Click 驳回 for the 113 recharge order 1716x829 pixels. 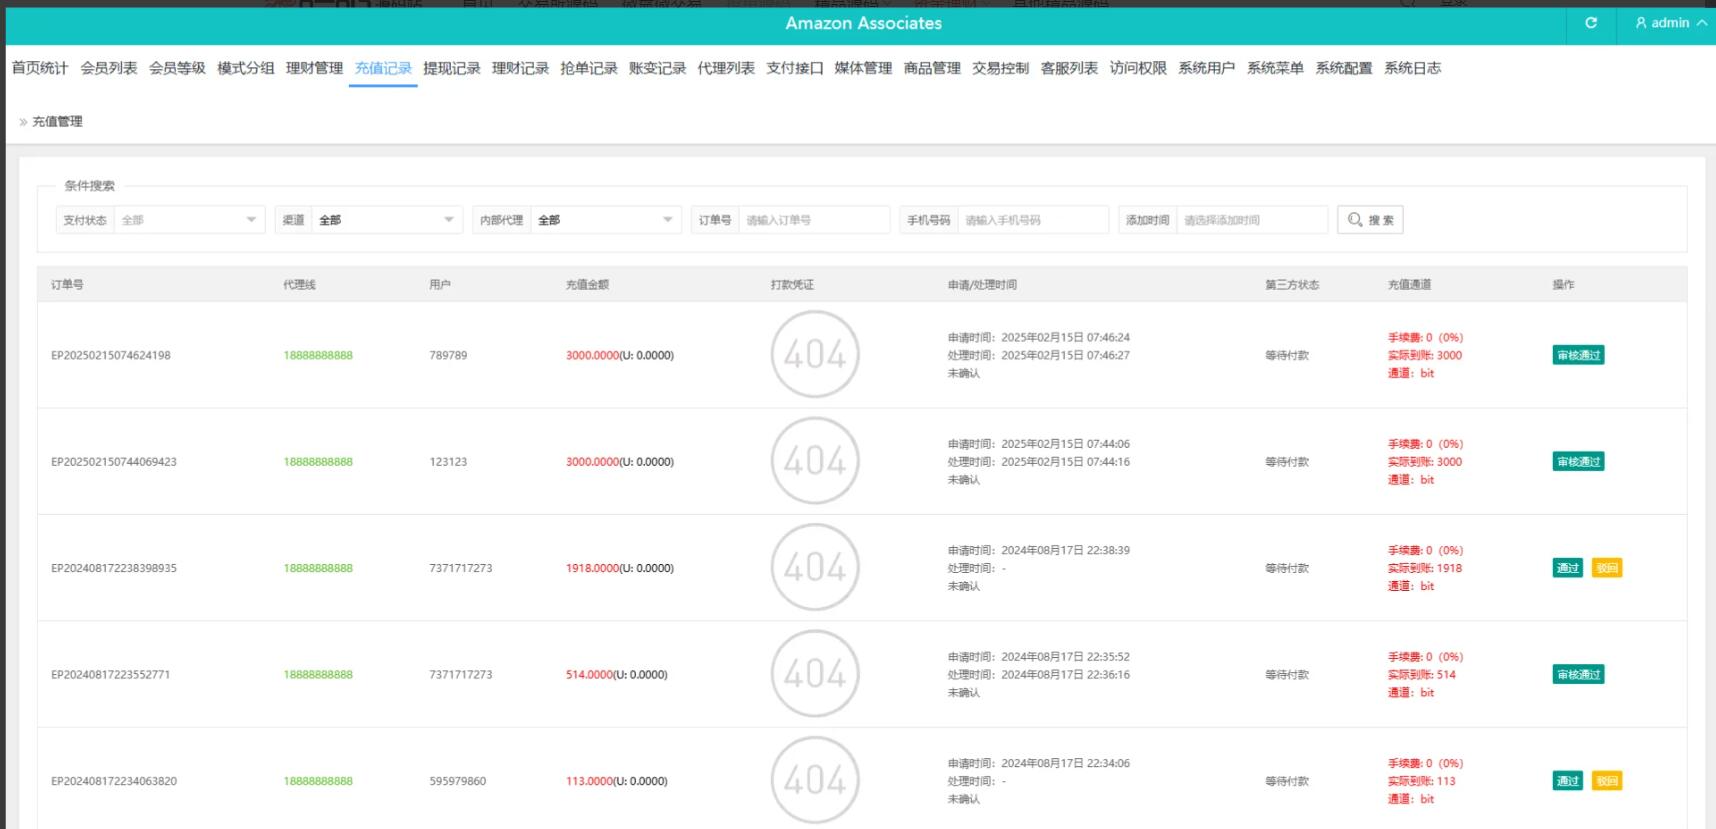[1606, 781]
